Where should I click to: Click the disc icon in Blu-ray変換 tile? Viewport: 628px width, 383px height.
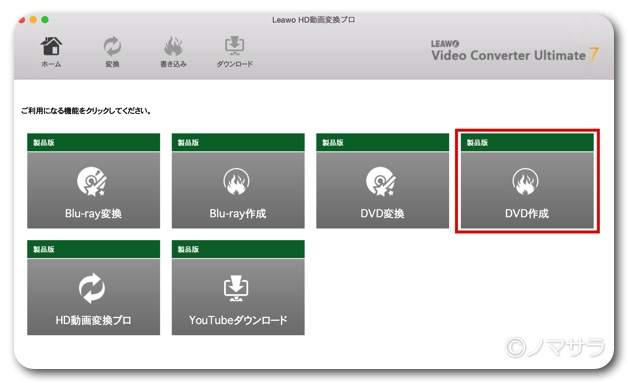pos(92,181)
